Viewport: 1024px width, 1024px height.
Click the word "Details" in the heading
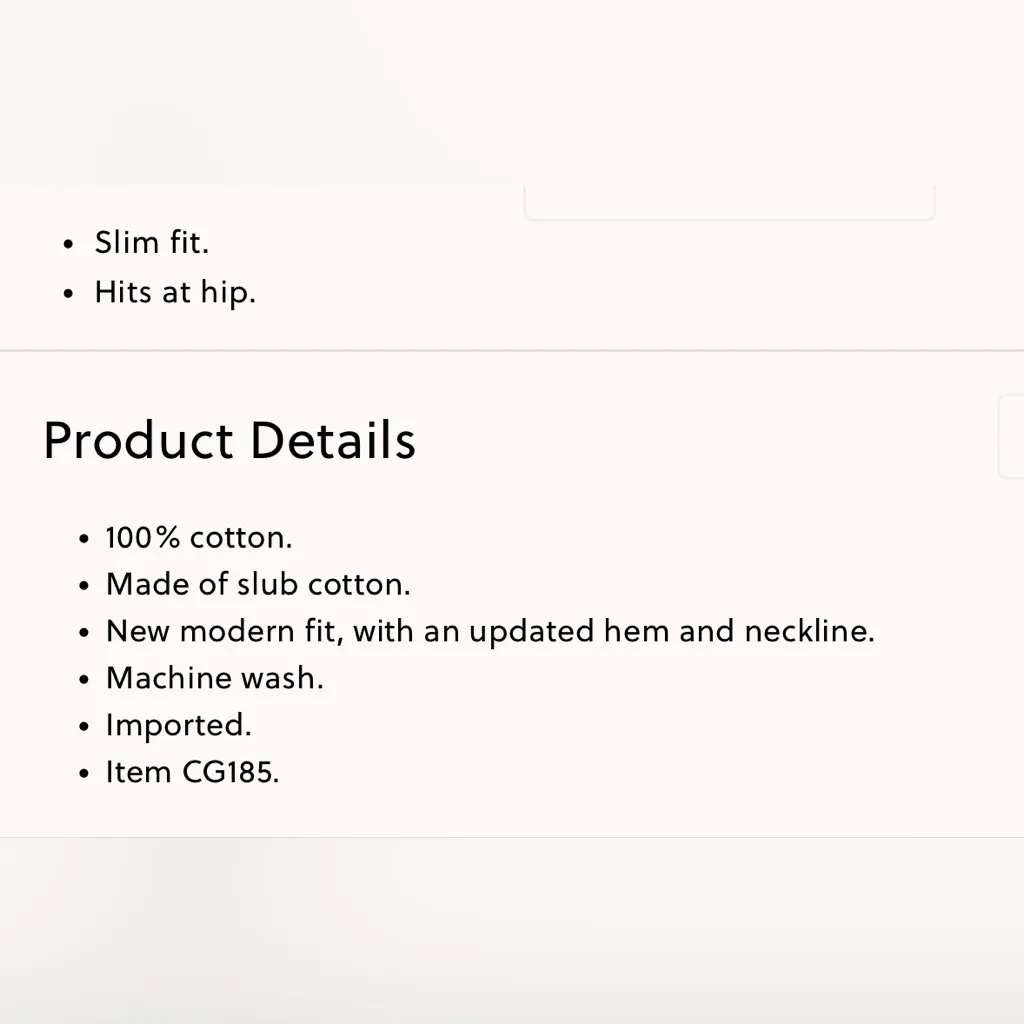(332, 440)
